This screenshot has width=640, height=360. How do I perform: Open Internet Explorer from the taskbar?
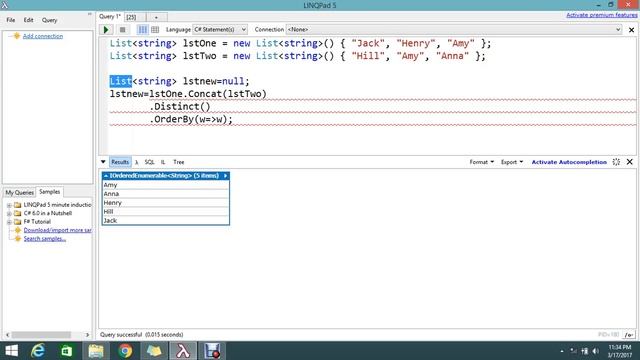point(38,351)
